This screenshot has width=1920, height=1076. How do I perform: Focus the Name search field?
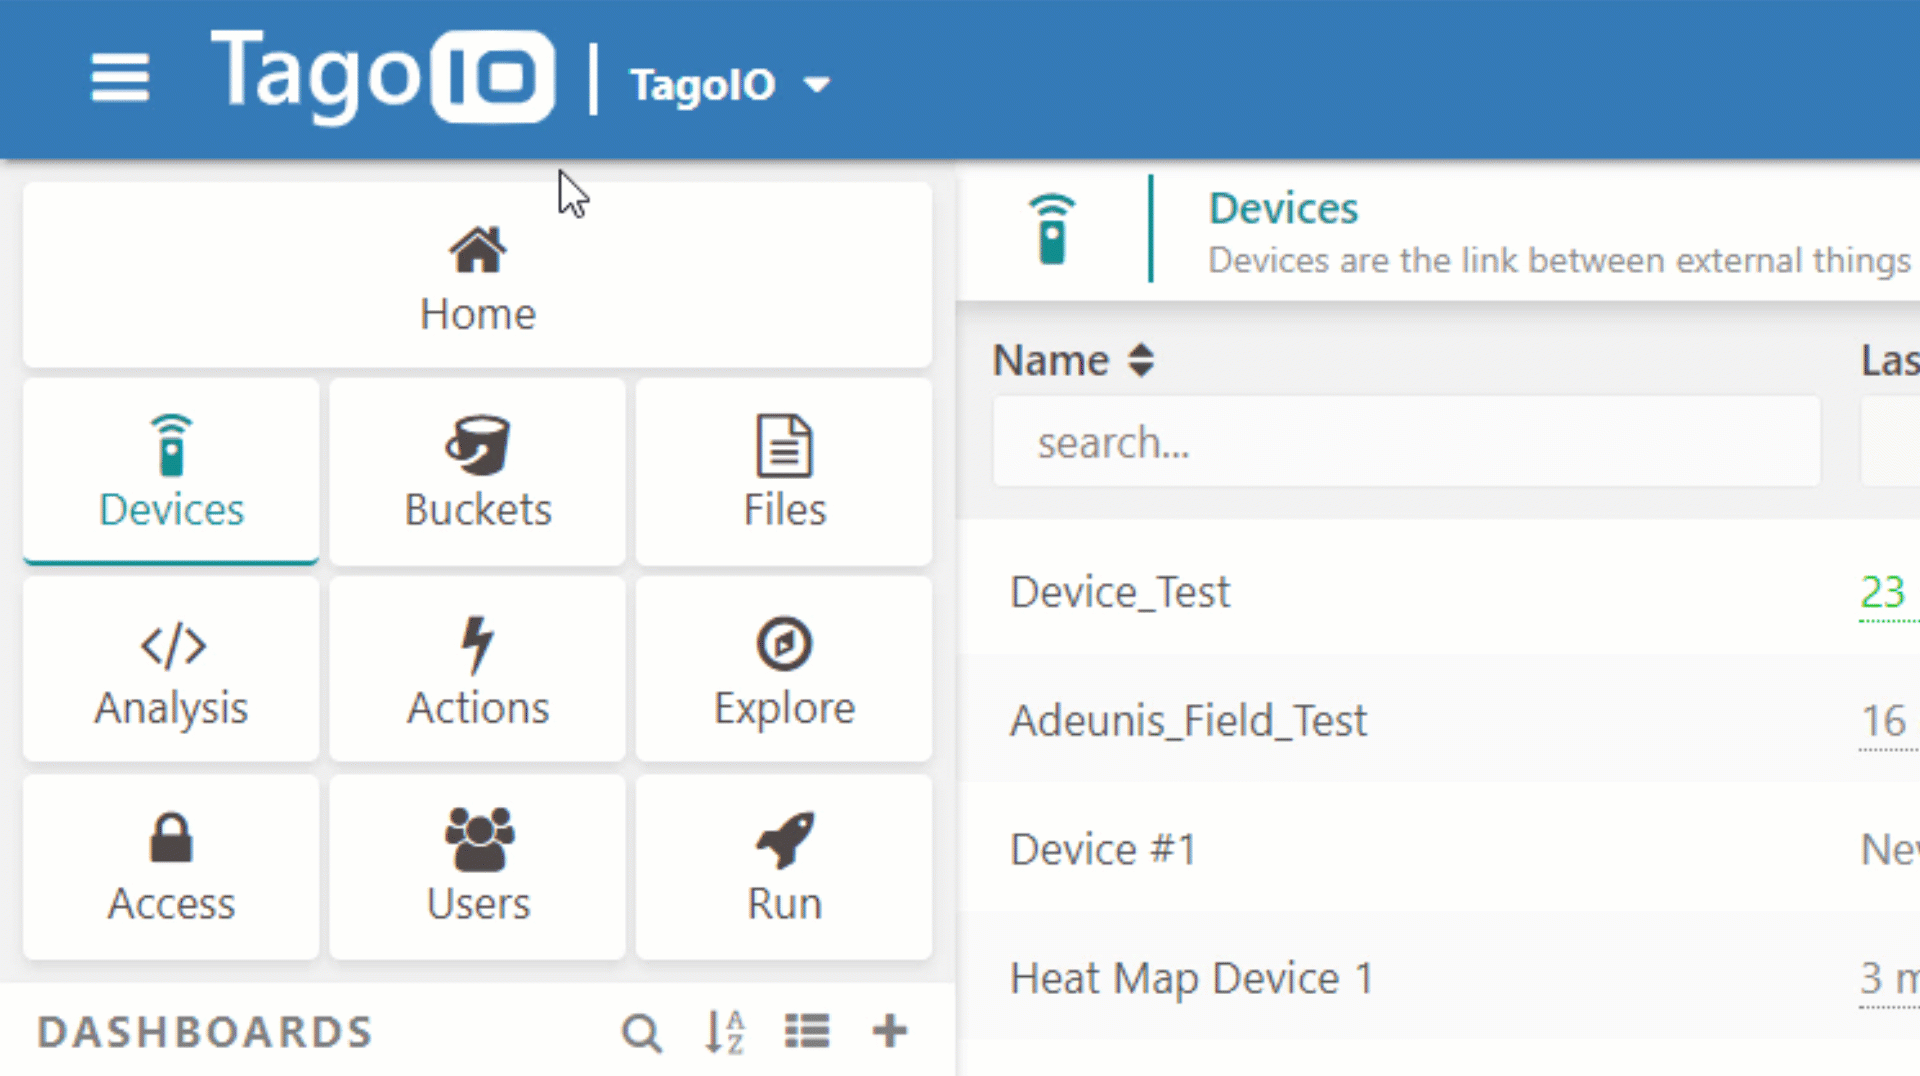[x=1406, y=442]
